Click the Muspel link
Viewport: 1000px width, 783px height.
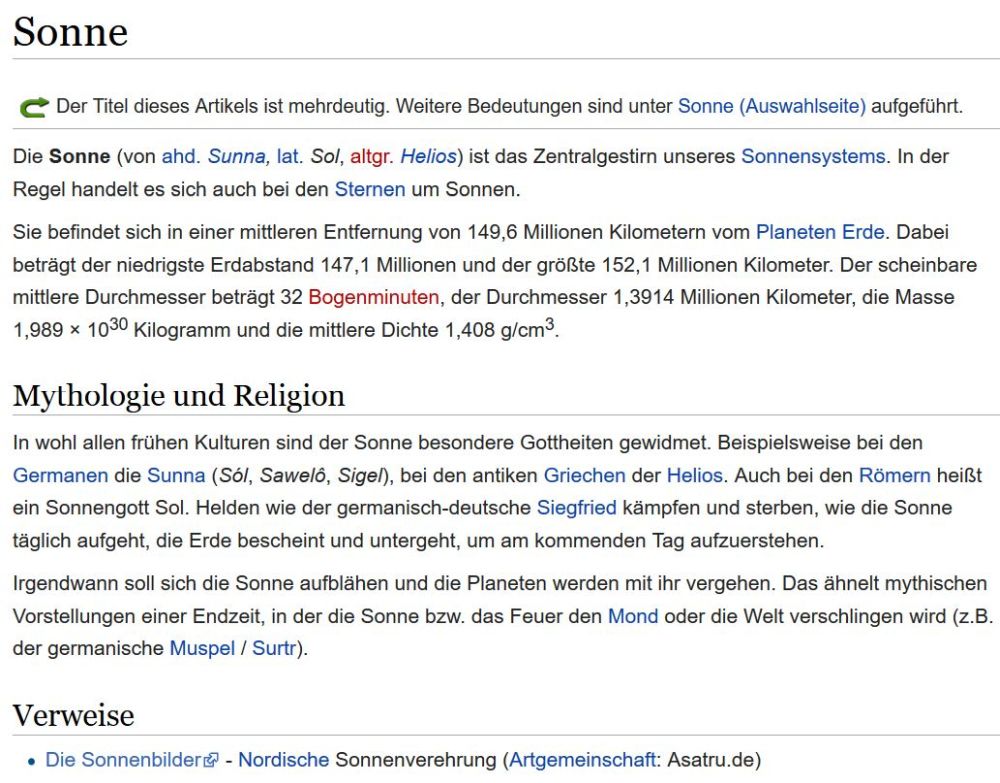[202, 648]
